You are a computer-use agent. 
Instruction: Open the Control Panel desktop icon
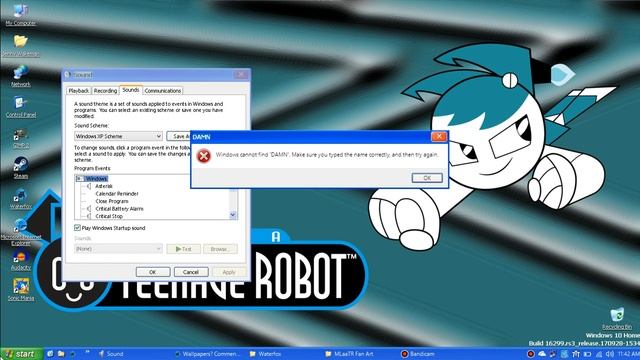[20, 107]
